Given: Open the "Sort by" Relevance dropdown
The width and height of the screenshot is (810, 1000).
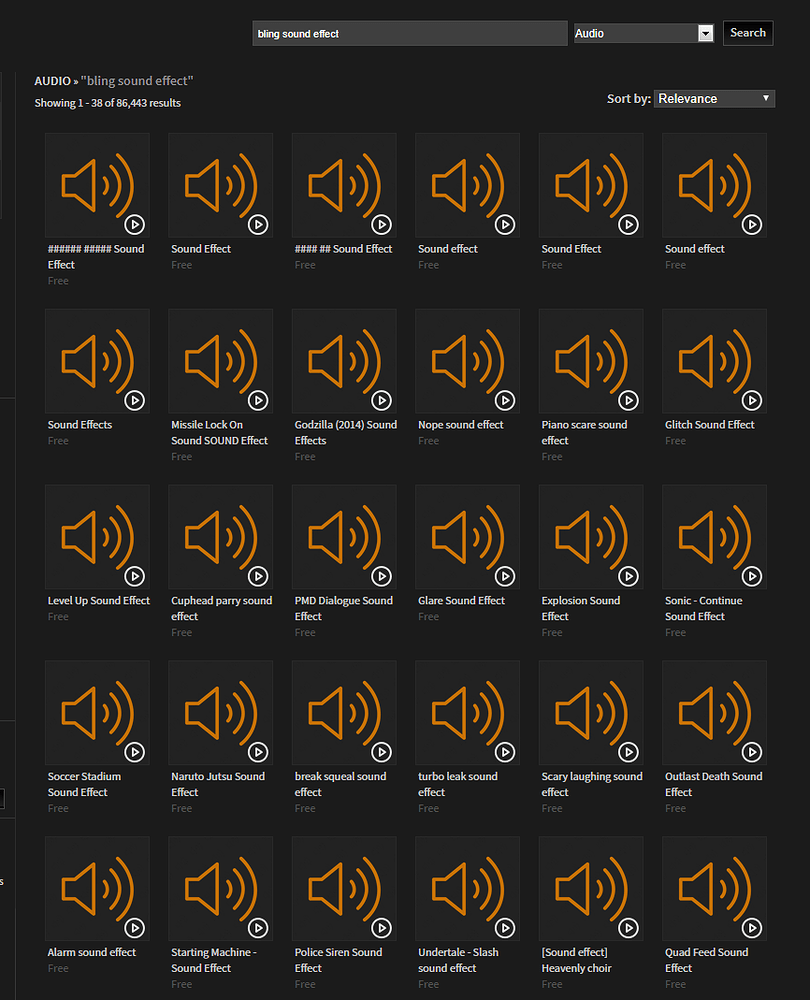Looking at the screenshot, I should click(714, 98).
